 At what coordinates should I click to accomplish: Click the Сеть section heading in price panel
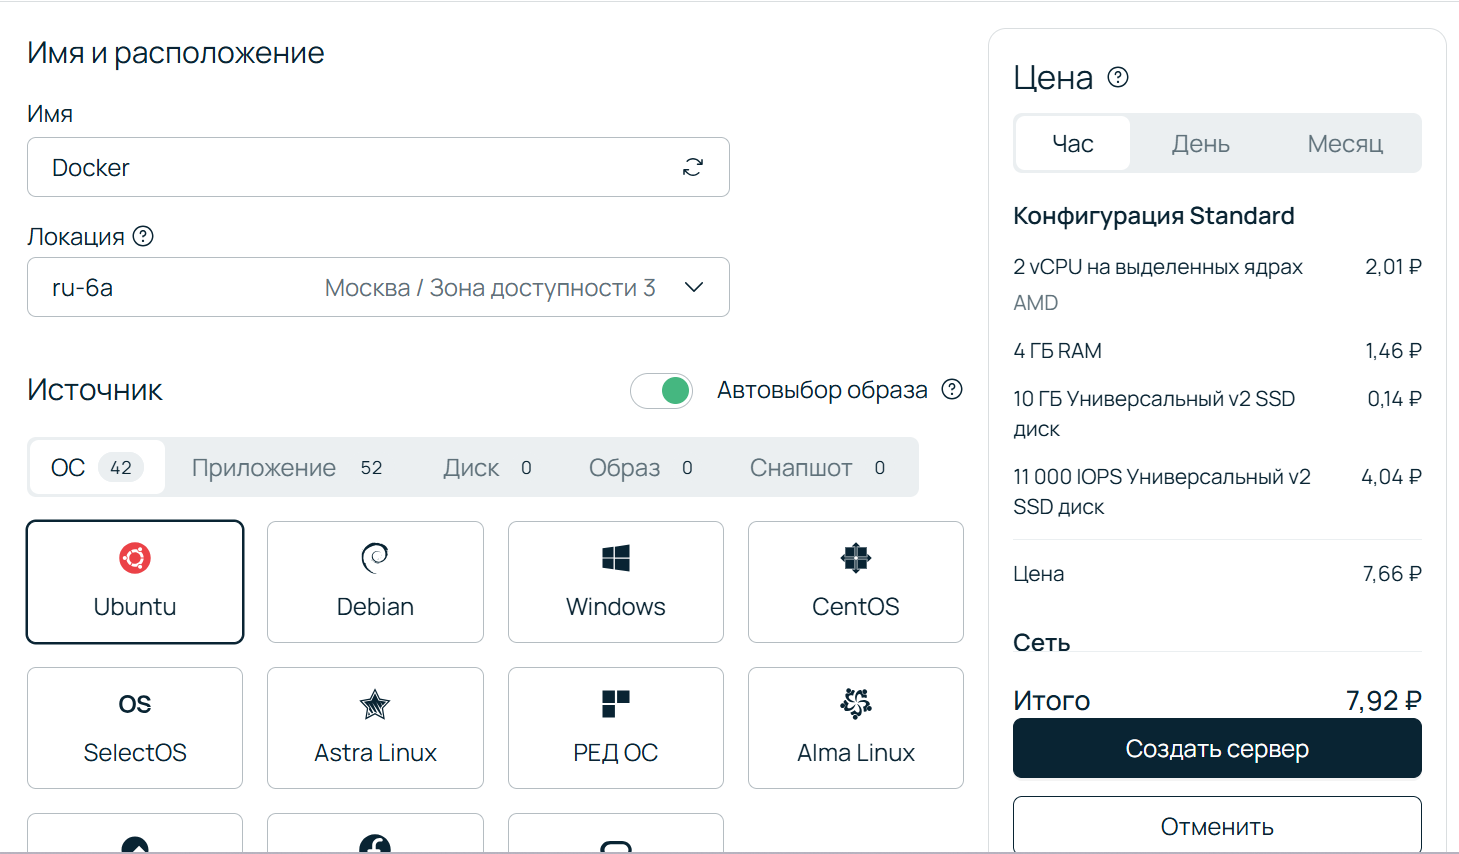[x=1041, y=642]
